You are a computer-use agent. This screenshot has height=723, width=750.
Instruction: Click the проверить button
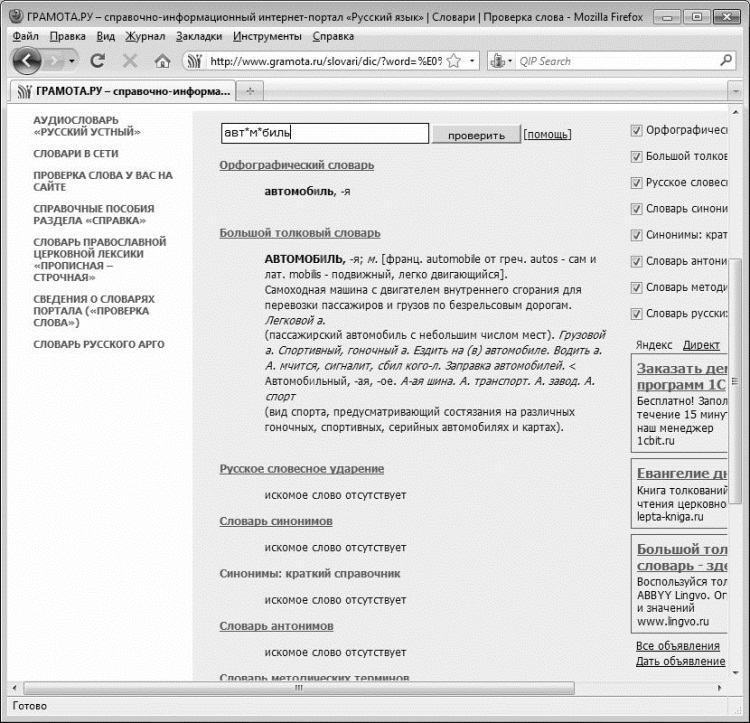[x=476, y=135]
